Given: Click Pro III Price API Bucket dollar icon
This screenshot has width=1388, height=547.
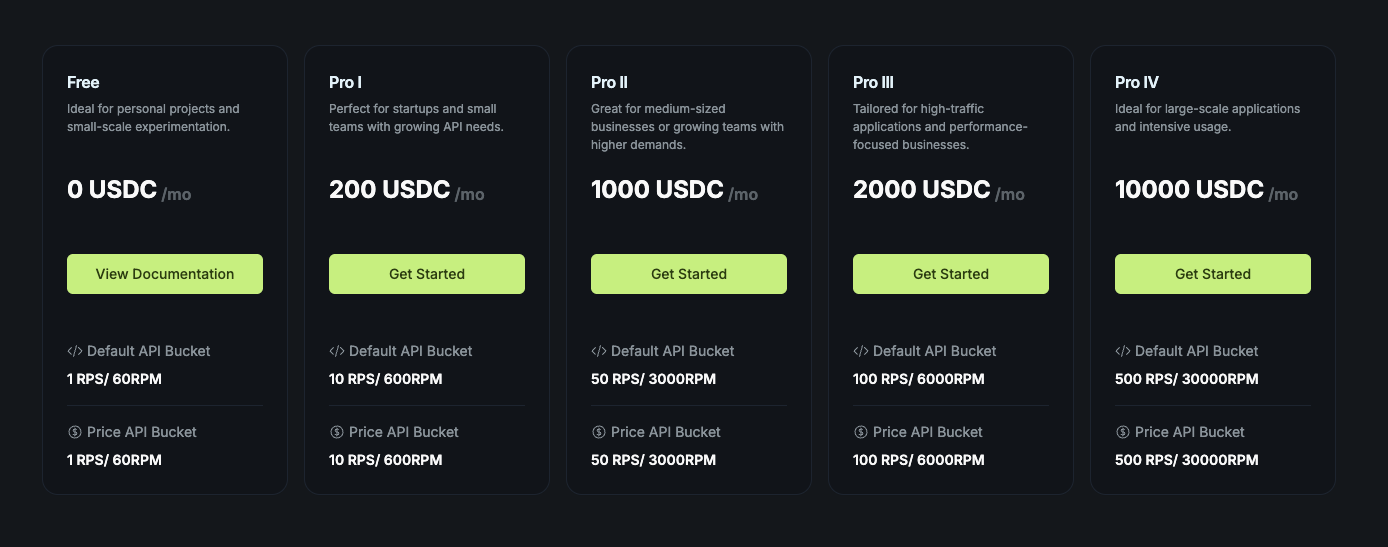Looking at the screenshot, I should pyautogui.click(x=860, y=432).
